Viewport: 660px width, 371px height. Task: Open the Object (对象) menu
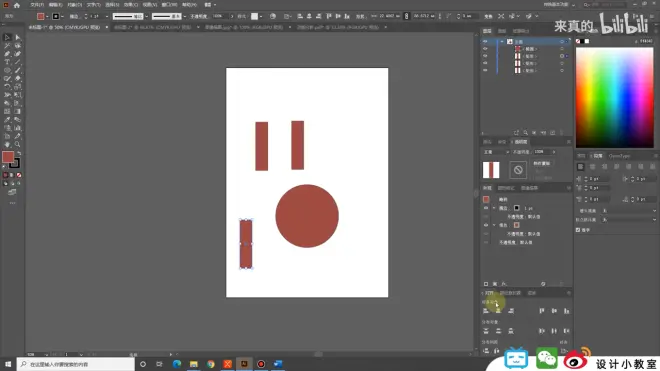coord(75,5)
